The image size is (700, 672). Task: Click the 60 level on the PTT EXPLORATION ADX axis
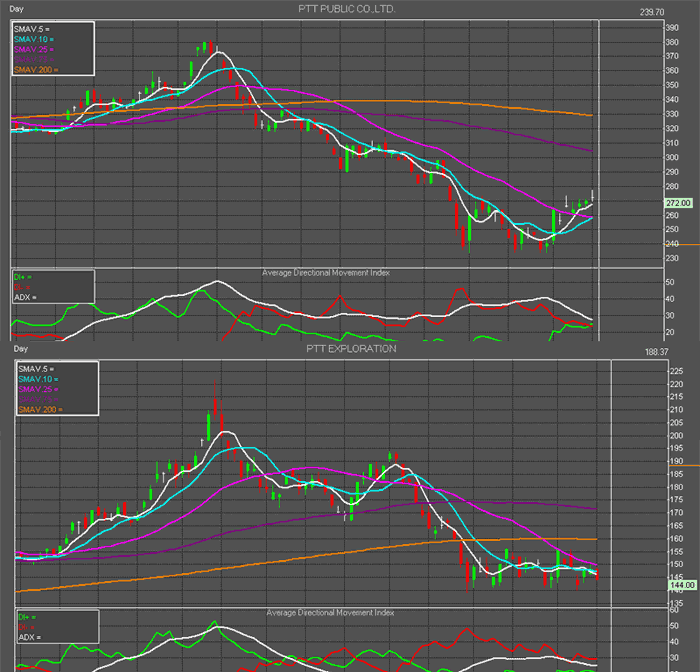[x=674, y=610]
